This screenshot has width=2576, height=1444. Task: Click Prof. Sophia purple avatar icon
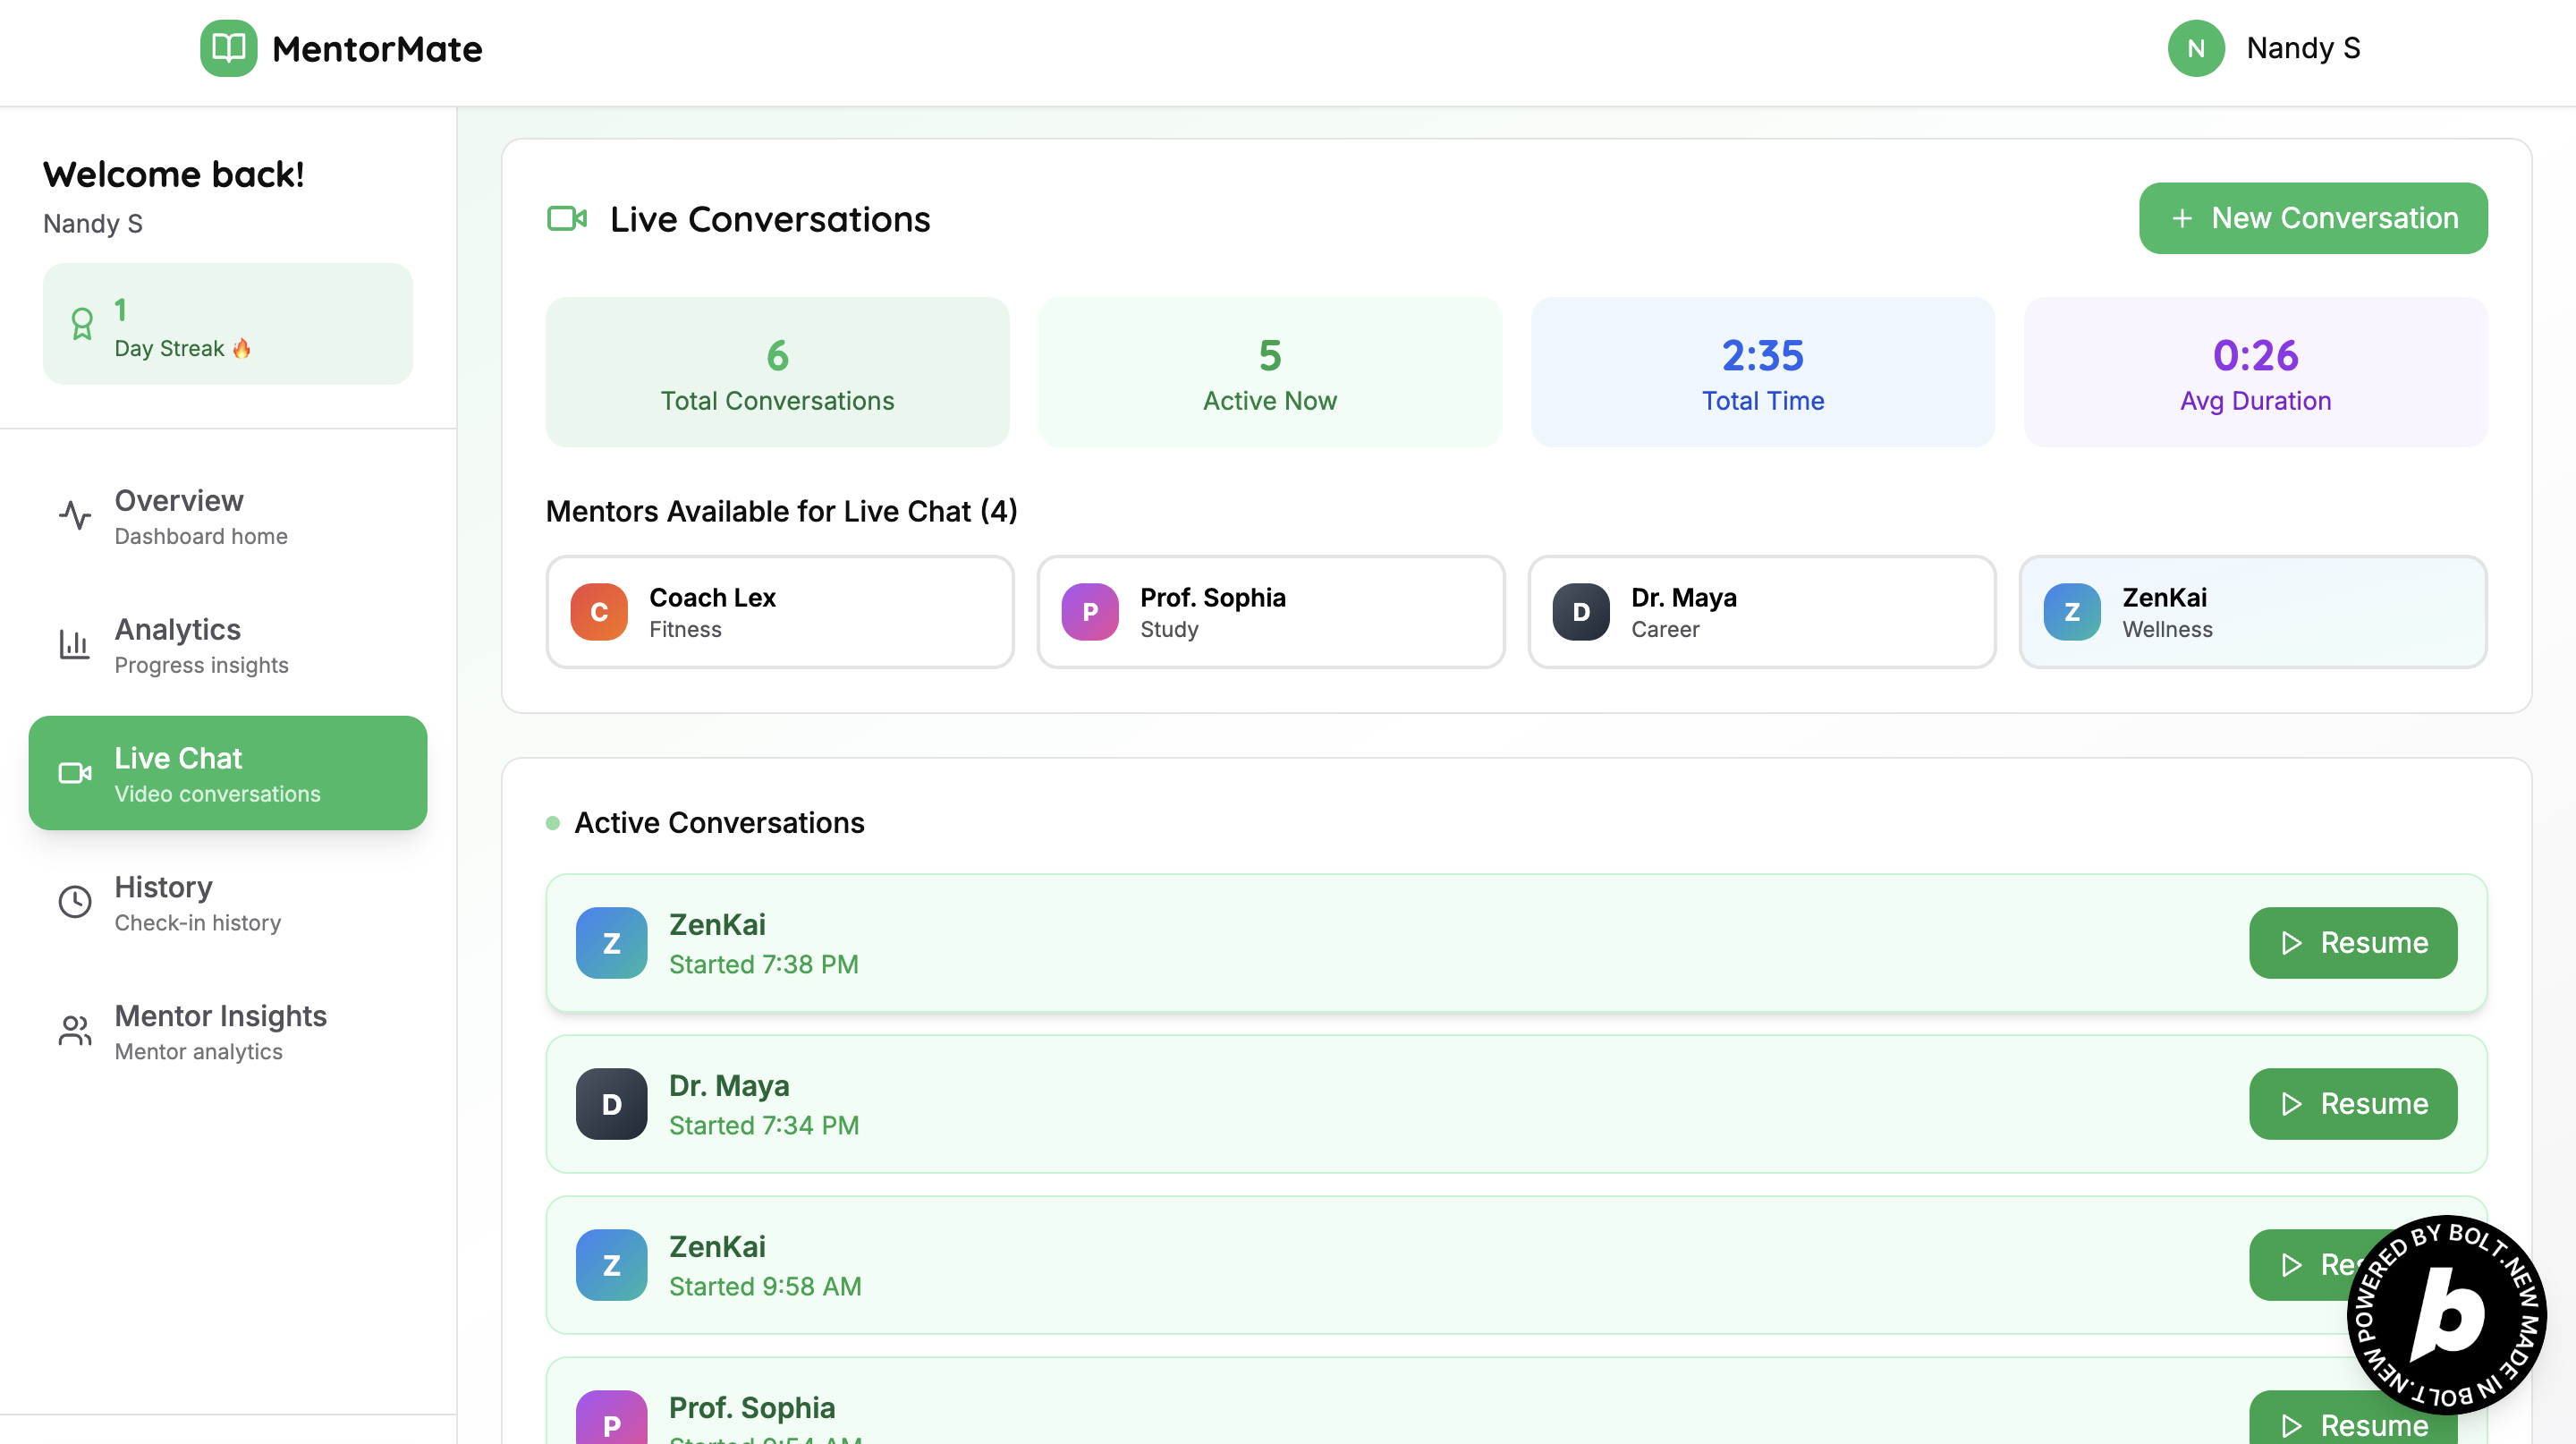click(x=1090, y=612)
